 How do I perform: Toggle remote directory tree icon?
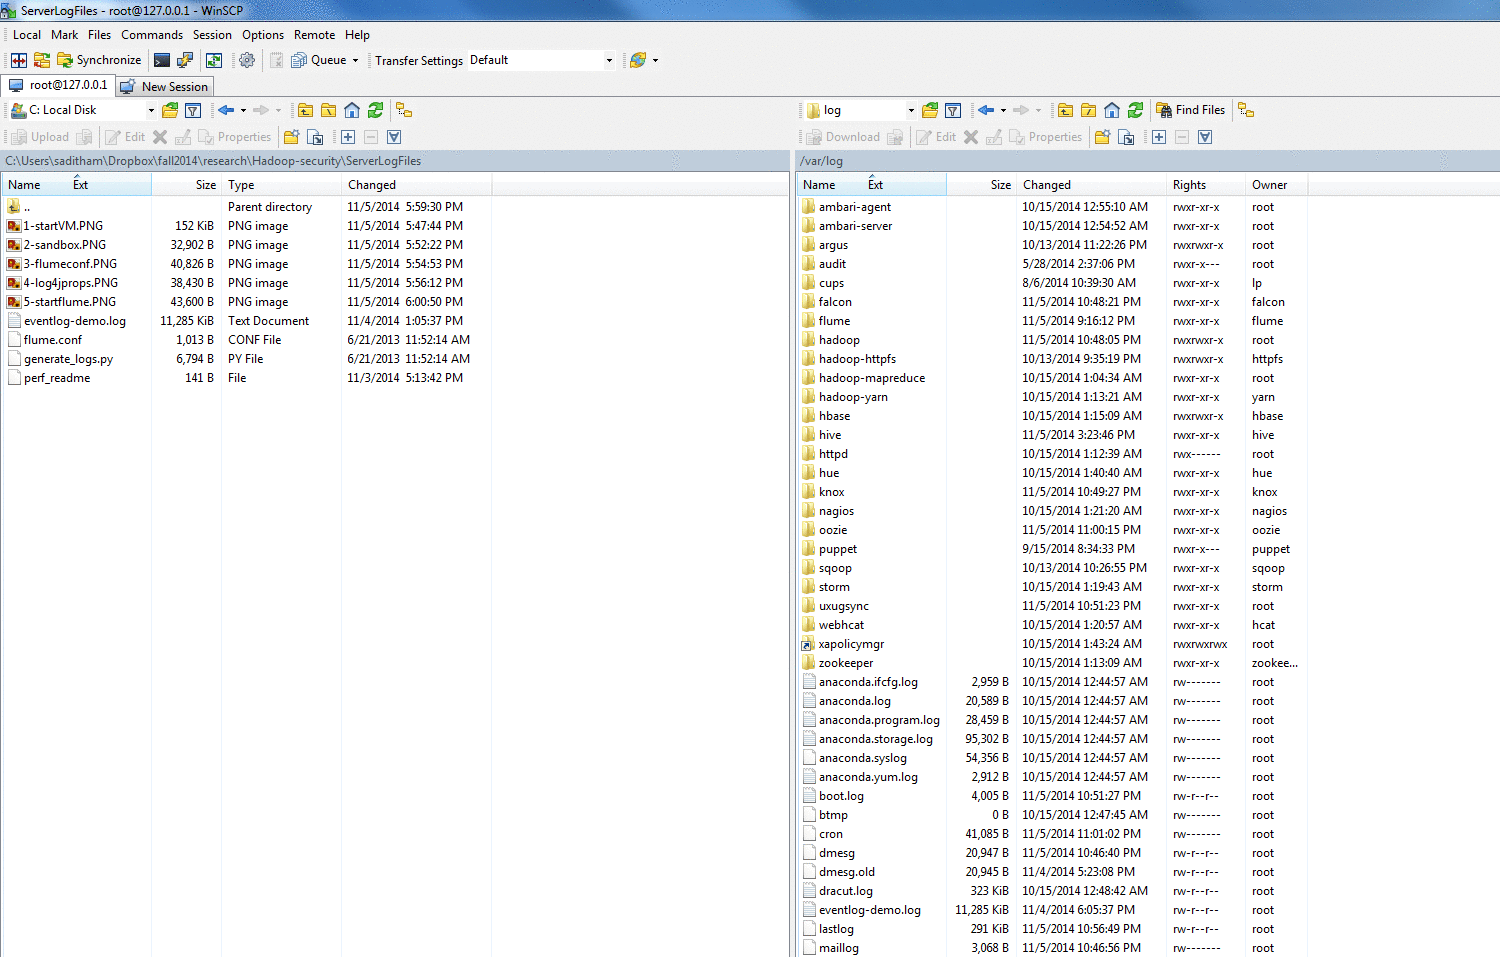(x=1246, y=110)
